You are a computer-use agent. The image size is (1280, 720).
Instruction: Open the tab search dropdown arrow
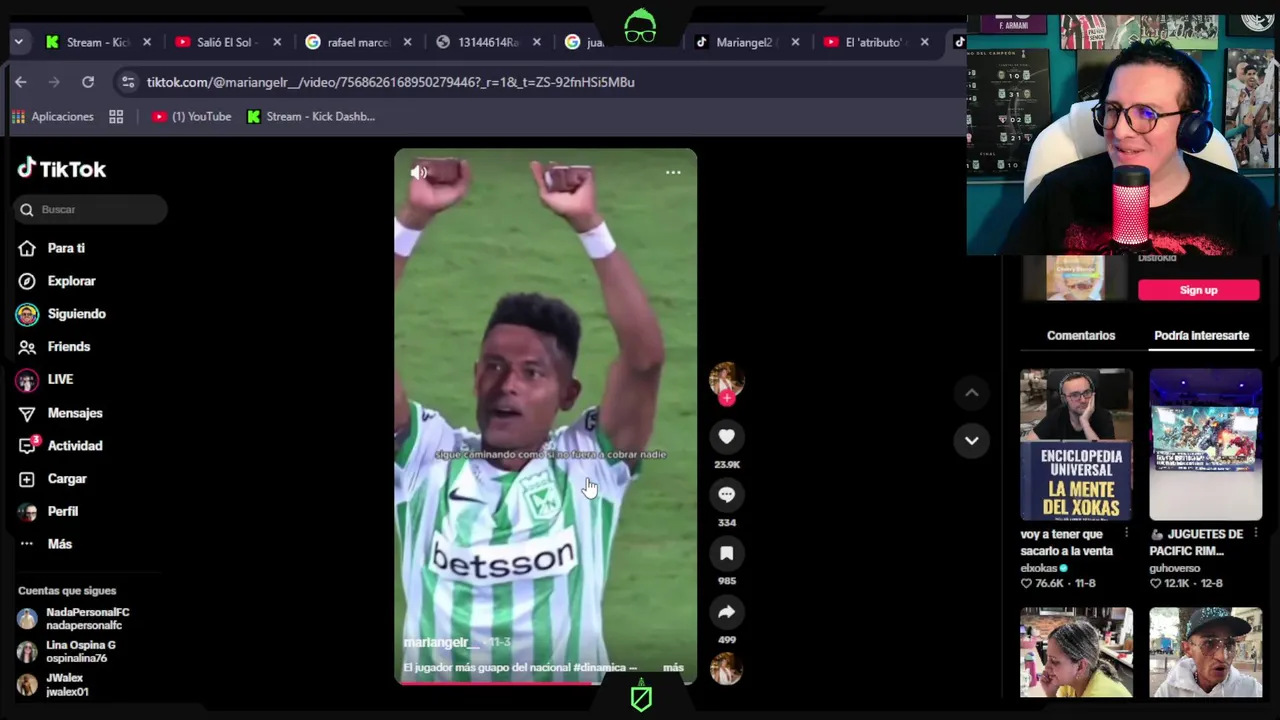pyautogui.click(x=18, y=42)
